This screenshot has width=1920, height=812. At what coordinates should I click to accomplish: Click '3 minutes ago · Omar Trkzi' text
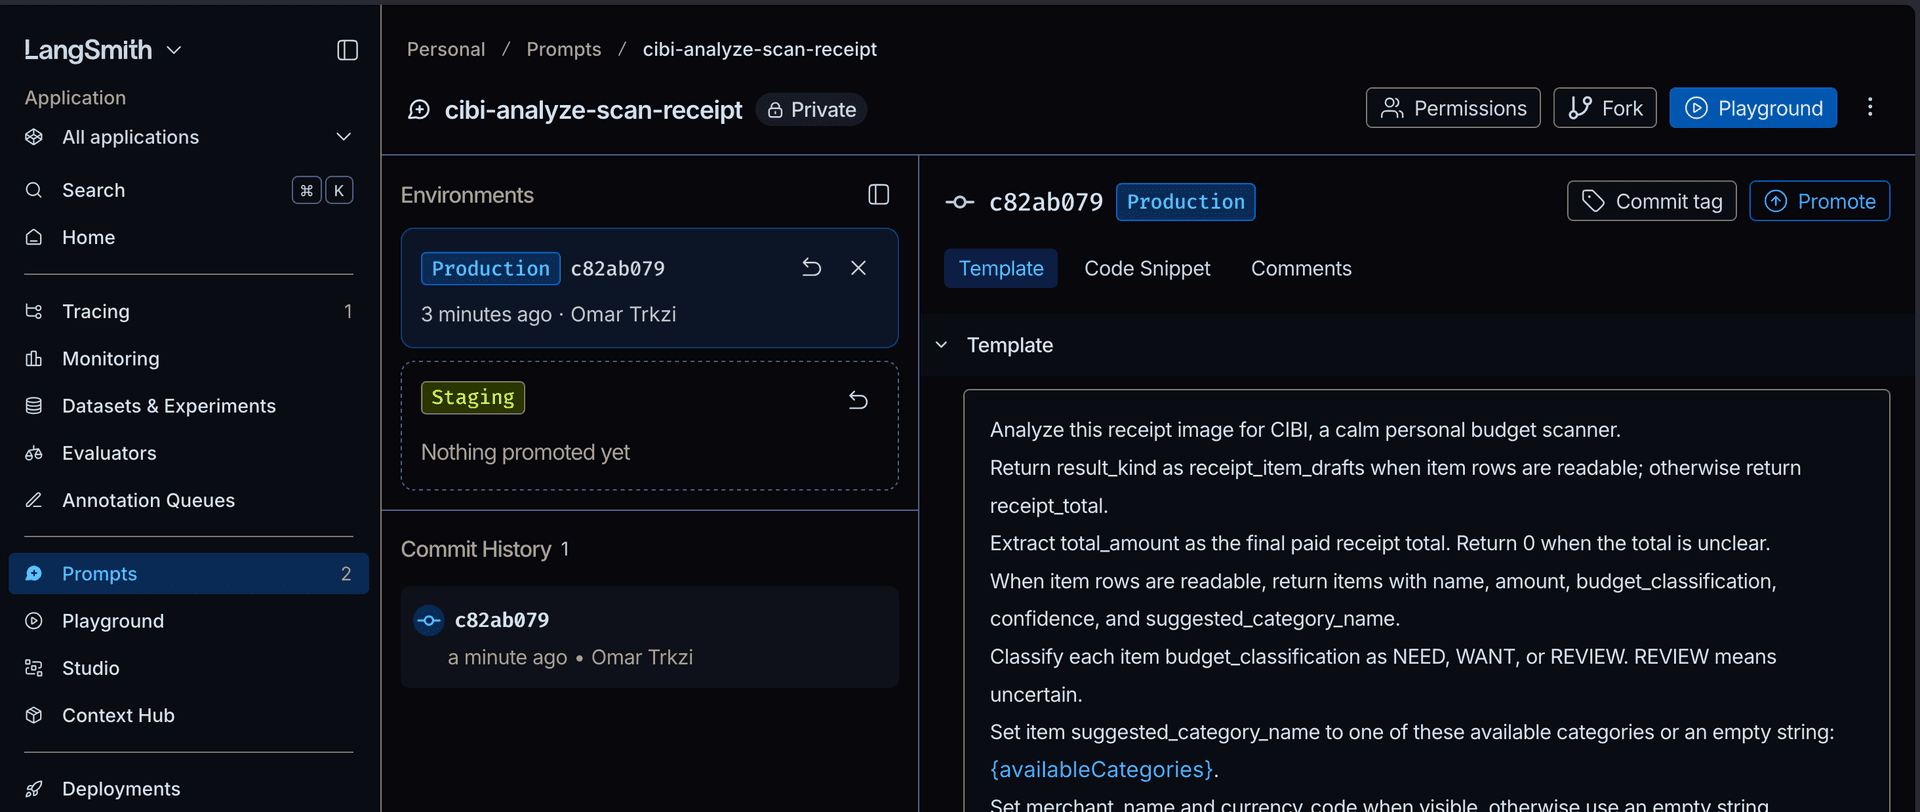548,314
